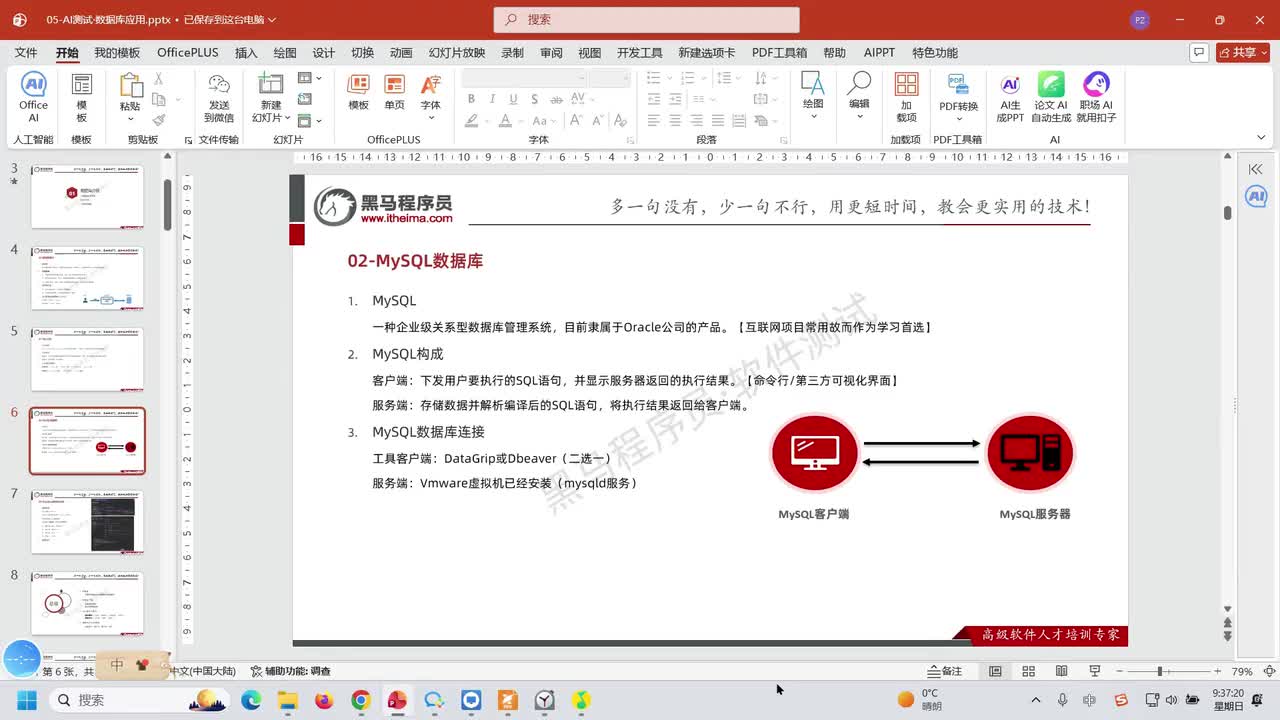Open Windows Start menu
This screenshot has height=720, width=1280.
click(26, 700)
